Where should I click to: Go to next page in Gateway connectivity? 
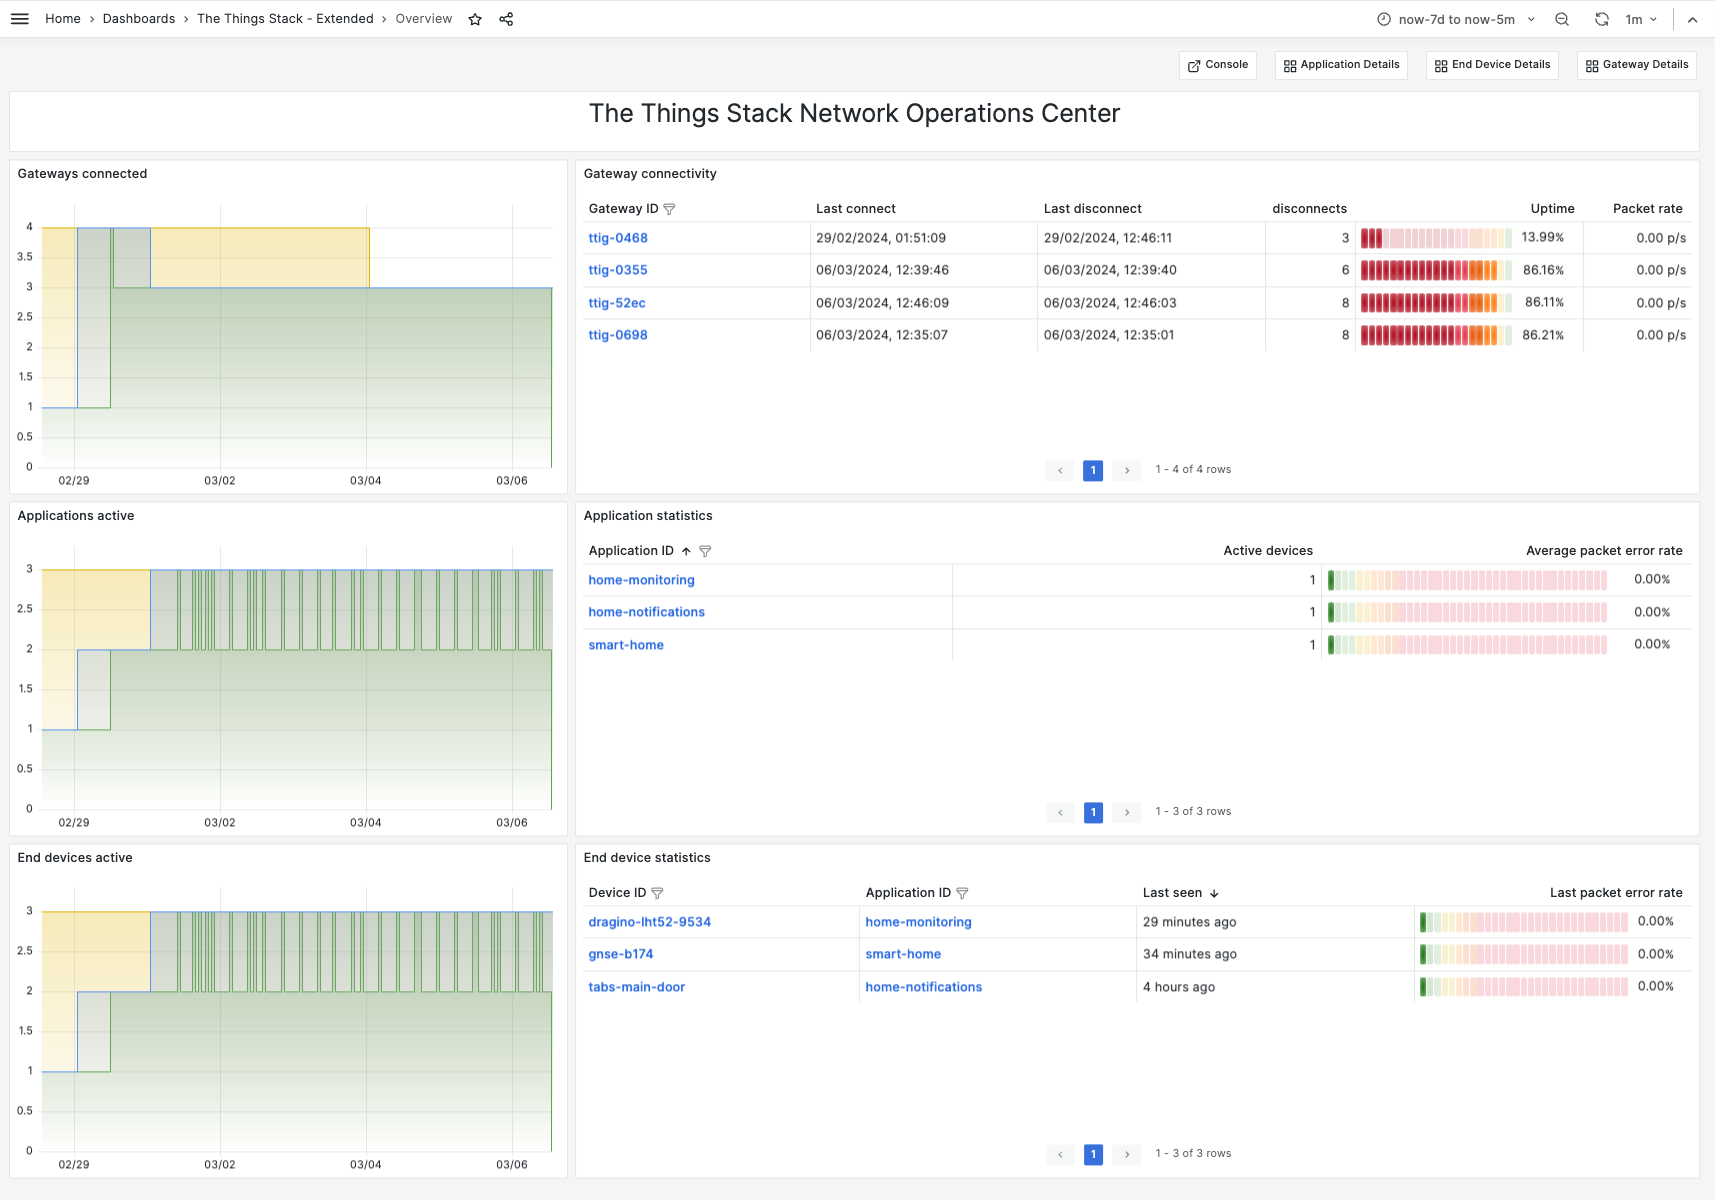[x=1127, y=470]
